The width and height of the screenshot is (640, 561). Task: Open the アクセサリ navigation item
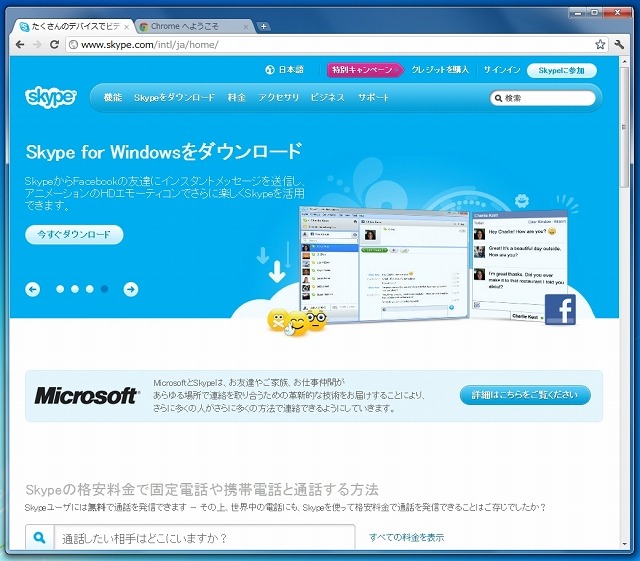click(278, 97)
